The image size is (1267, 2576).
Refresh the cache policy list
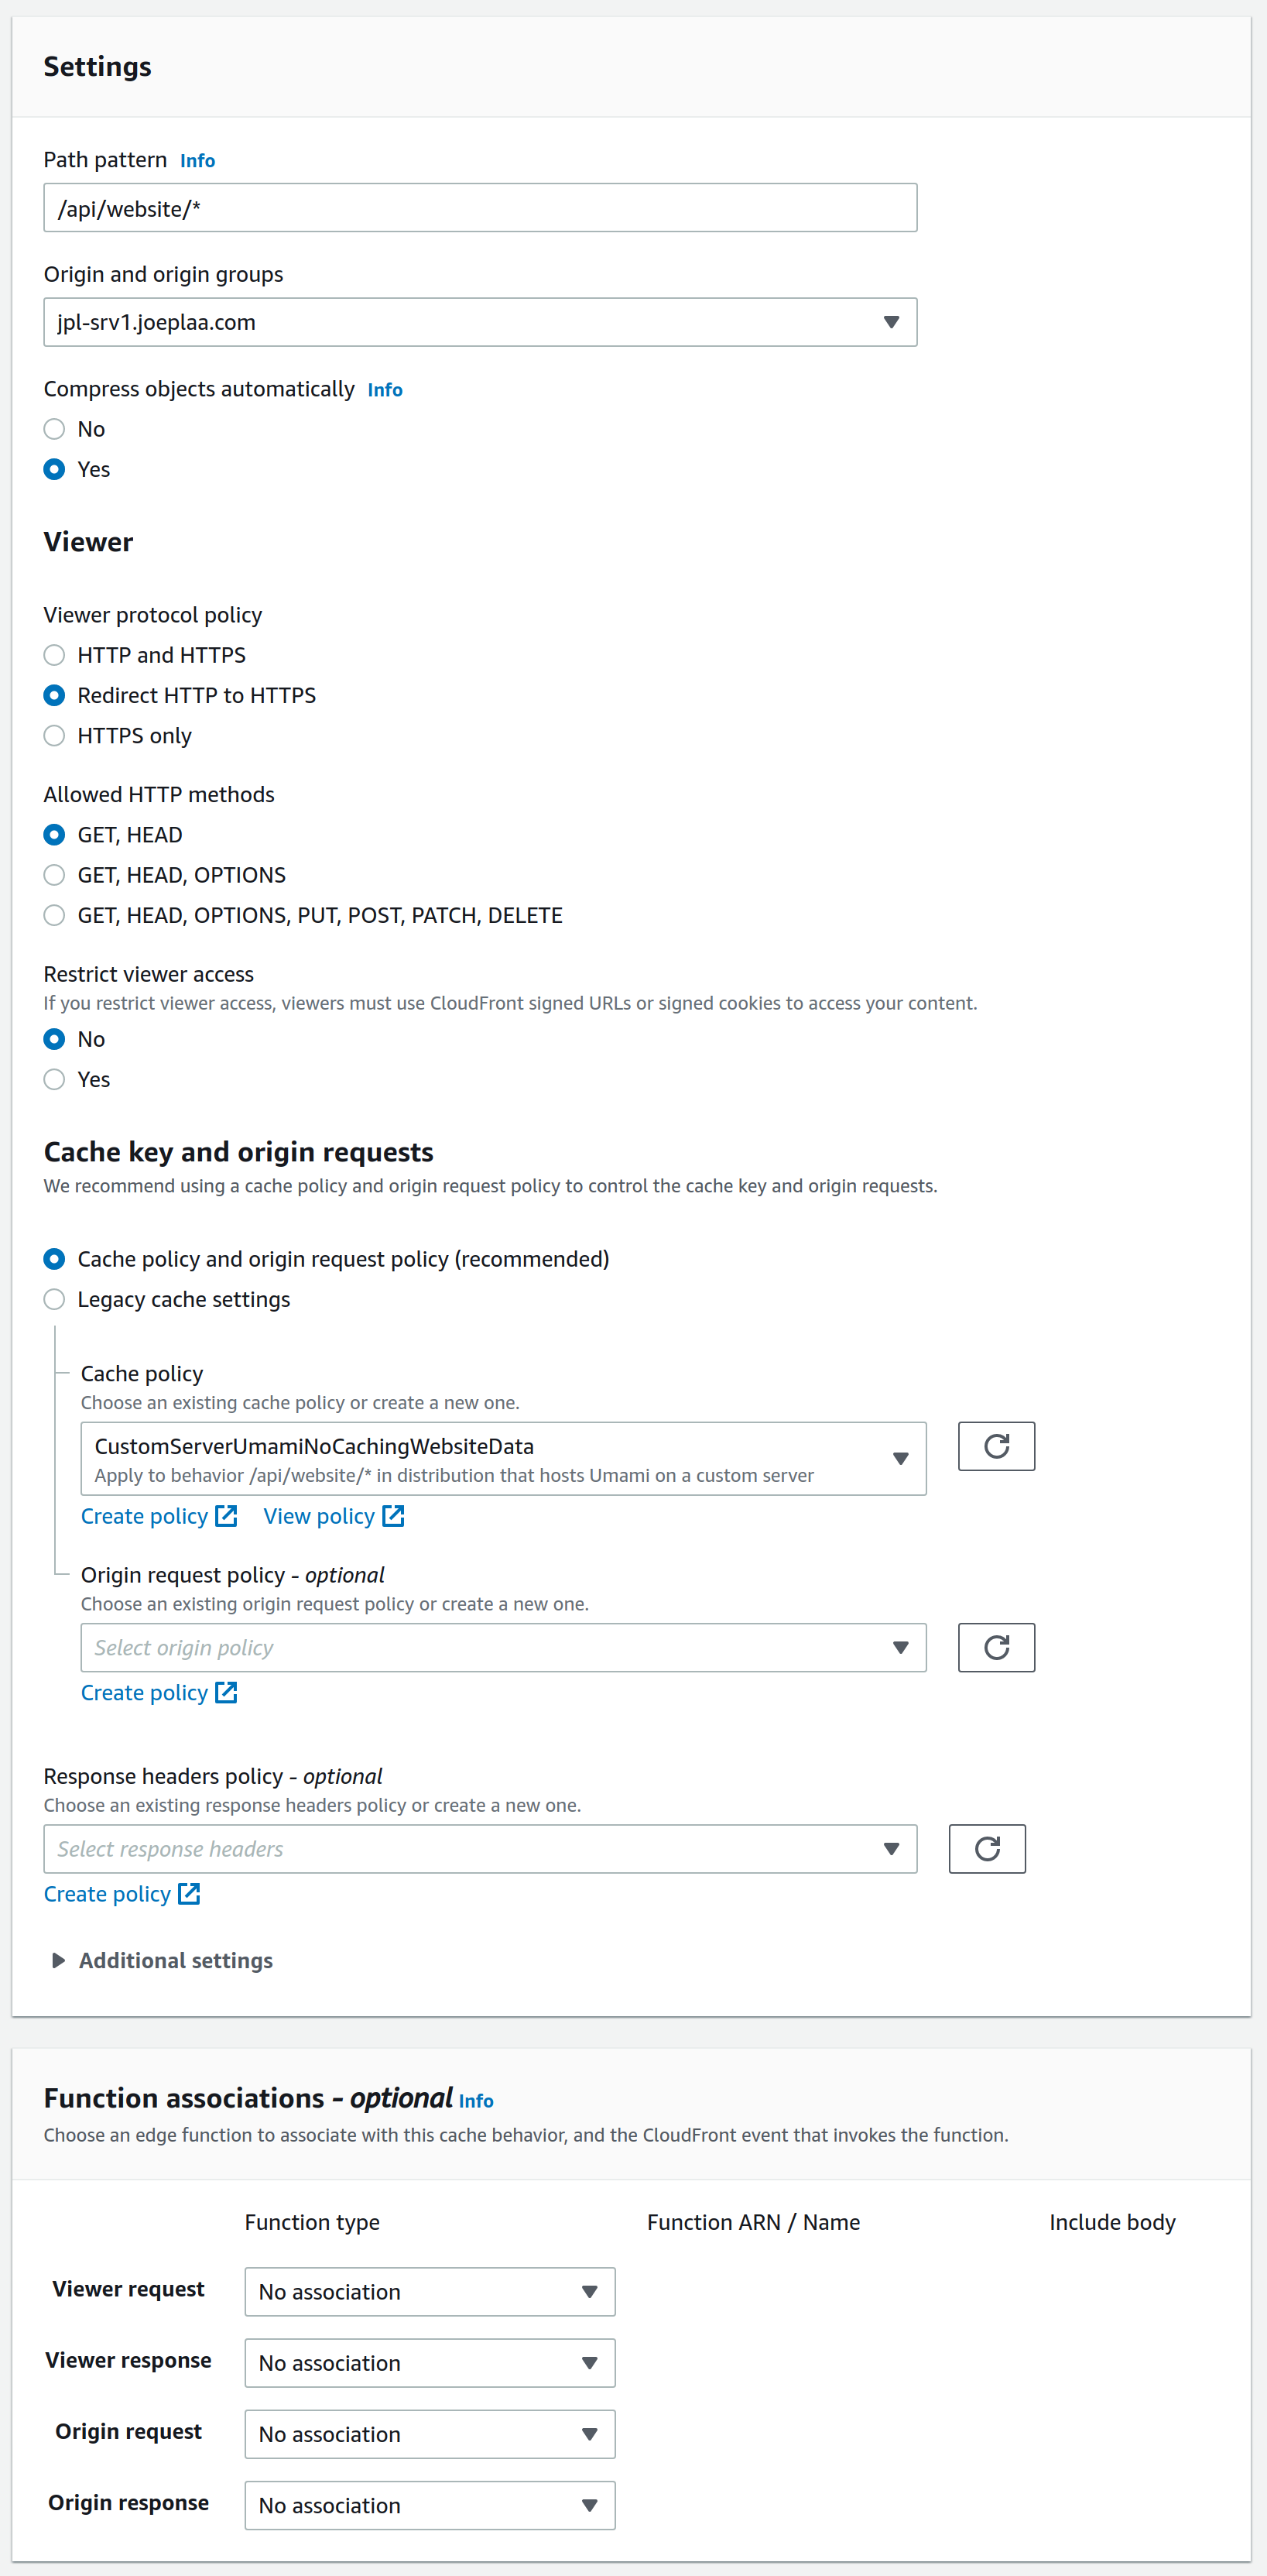pyautogui.click(x=995, y=1446)
